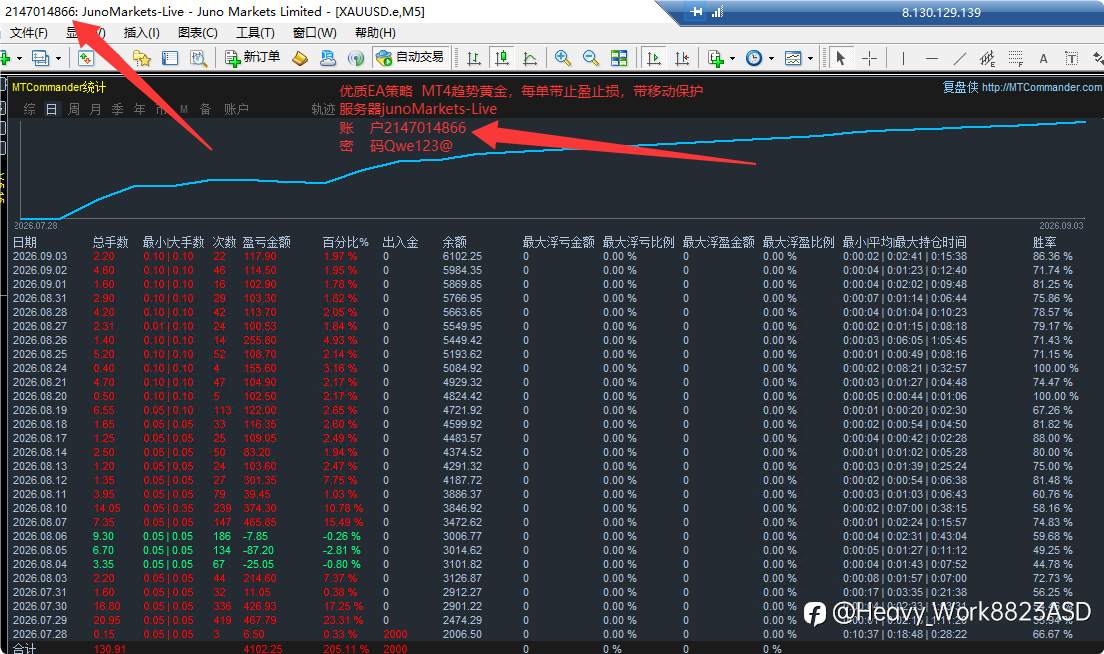Click the 胜率 column header
The height and width of the screenshot is (654, 1104).
pyautogui.click(x=1045, y=242)
